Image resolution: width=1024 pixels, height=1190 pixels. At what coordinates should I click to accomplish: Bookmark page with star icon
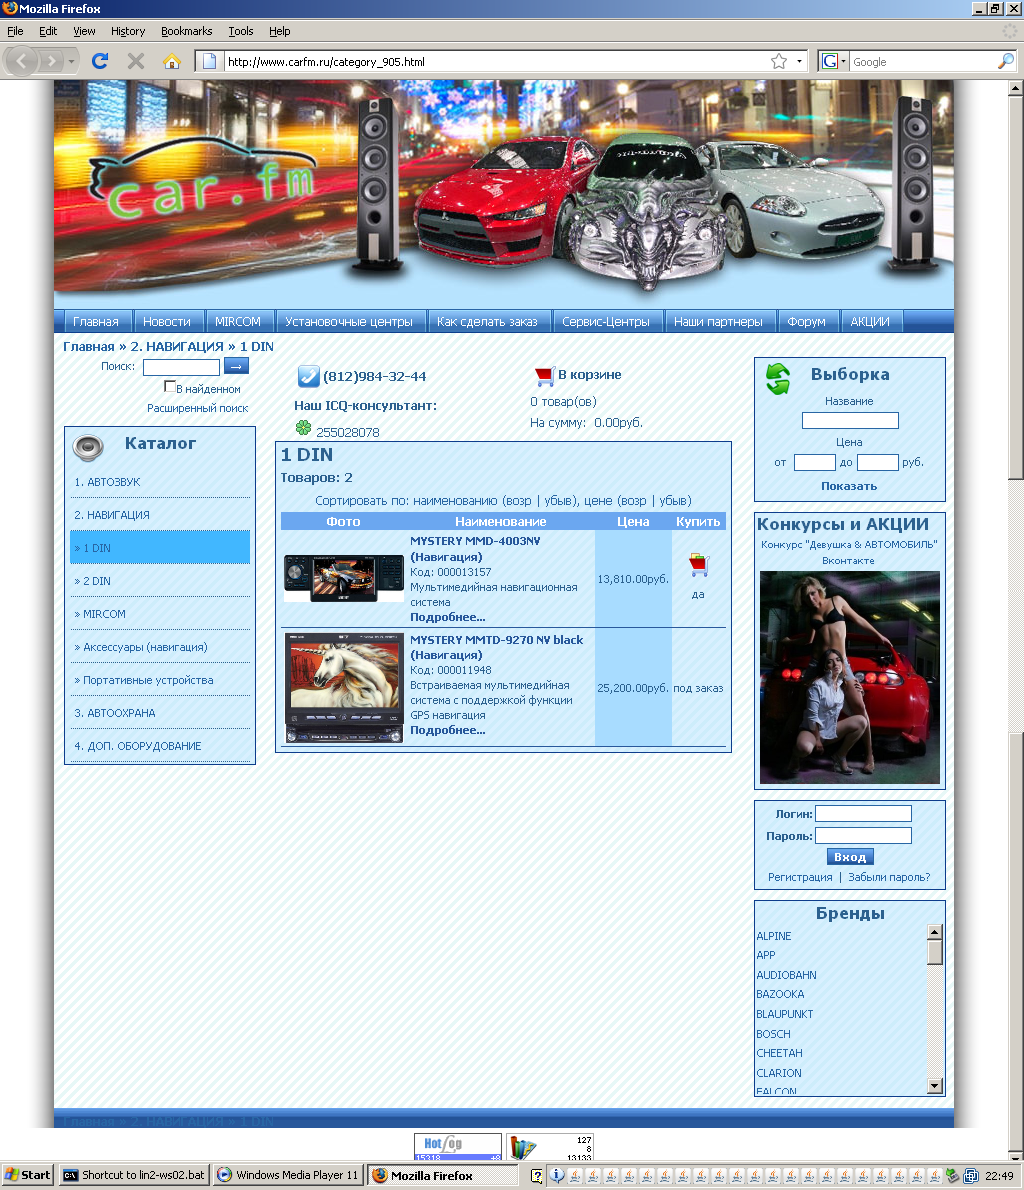[x=779, y=61]
